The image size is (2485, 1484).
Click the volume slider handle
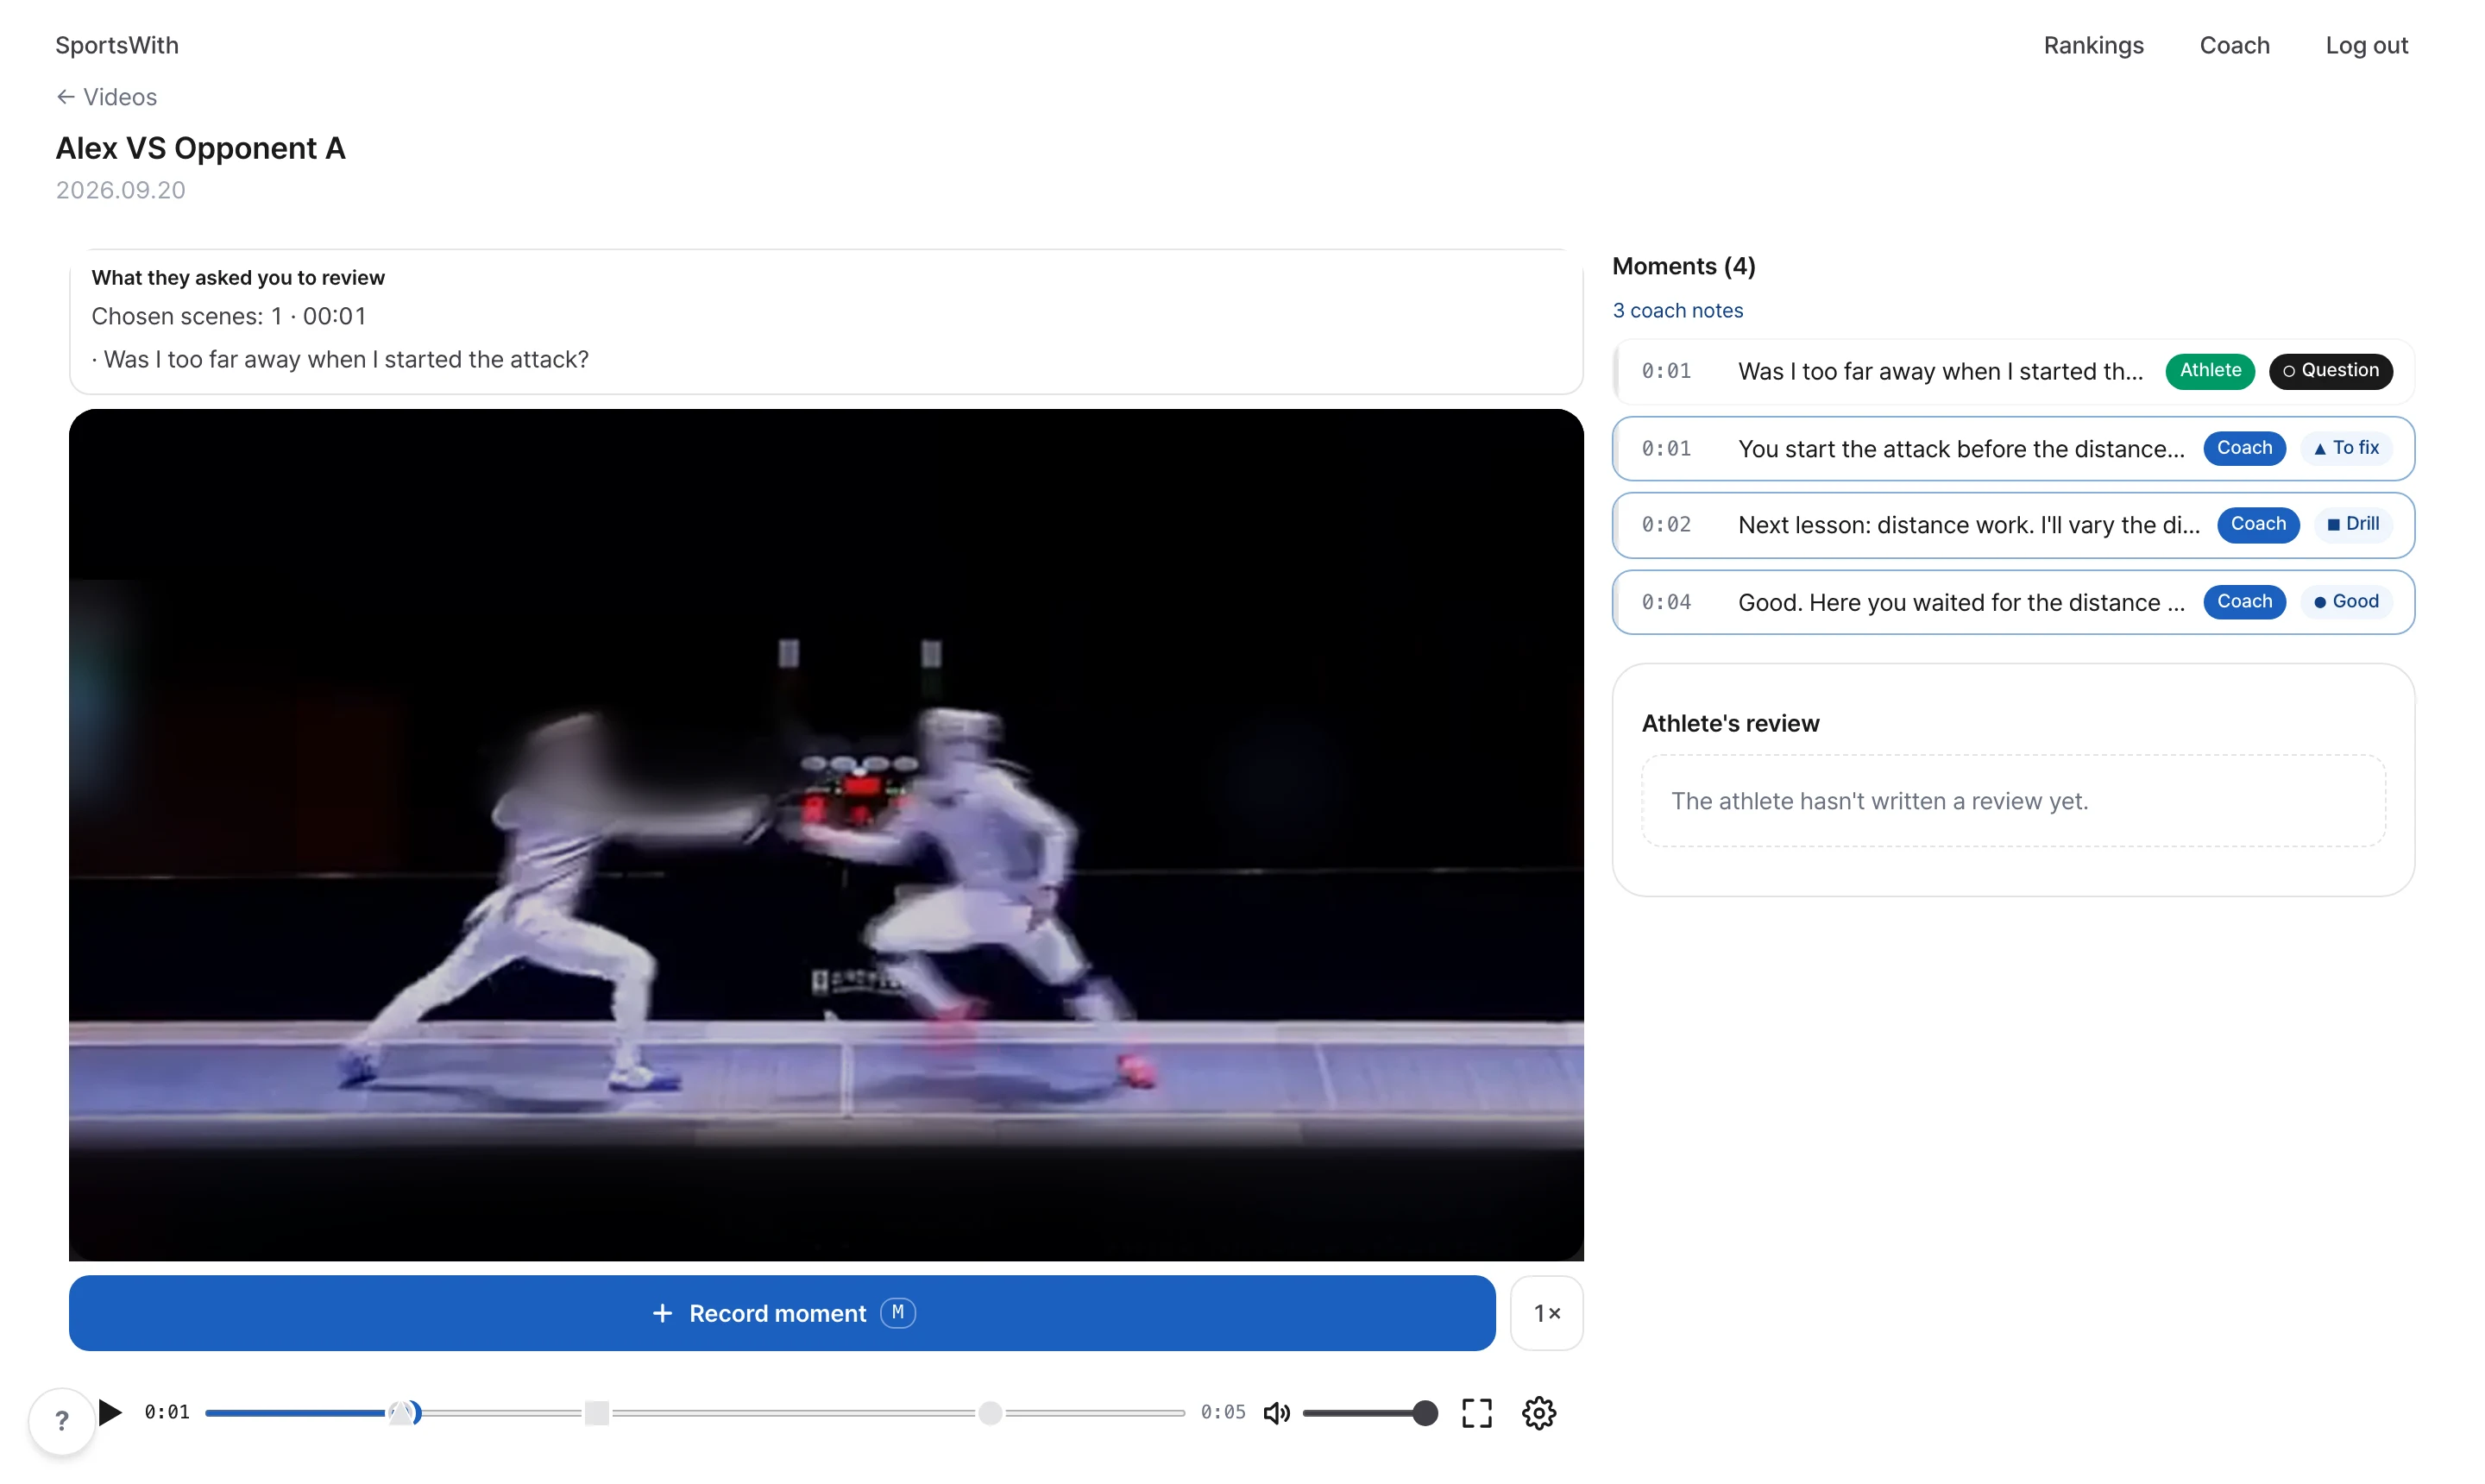[x=1425, y=1412]
